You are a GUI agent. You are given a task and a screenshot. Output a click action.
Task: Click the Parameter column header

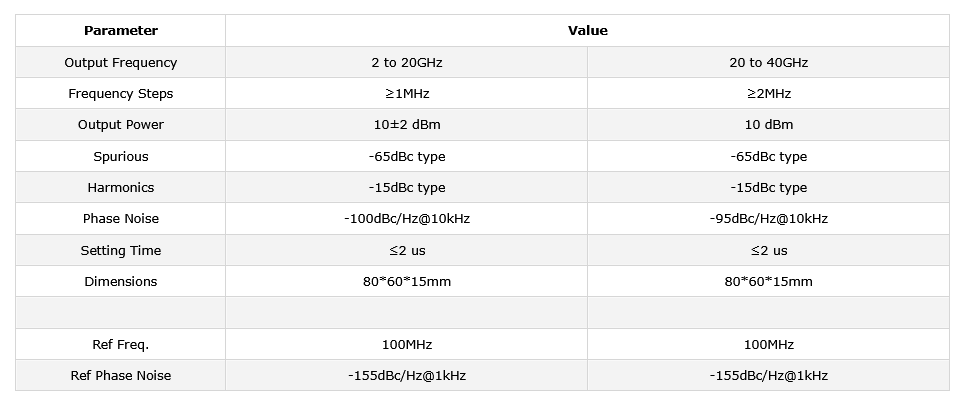[x=120, y=31]
